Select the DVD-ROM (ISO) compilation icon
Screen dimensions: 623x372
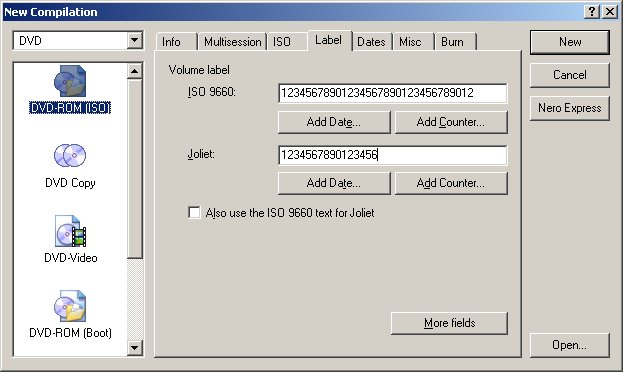coord(70,81)
